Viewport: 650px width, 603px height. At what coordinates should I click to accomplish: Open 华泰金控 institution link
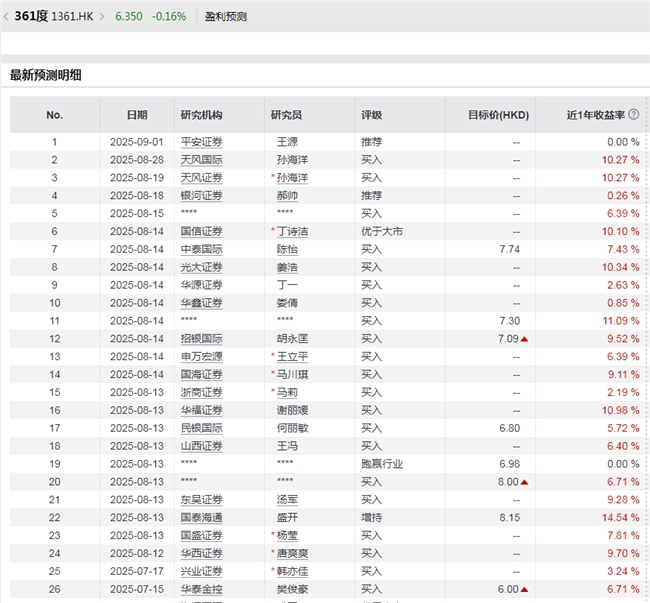(201, 589)
